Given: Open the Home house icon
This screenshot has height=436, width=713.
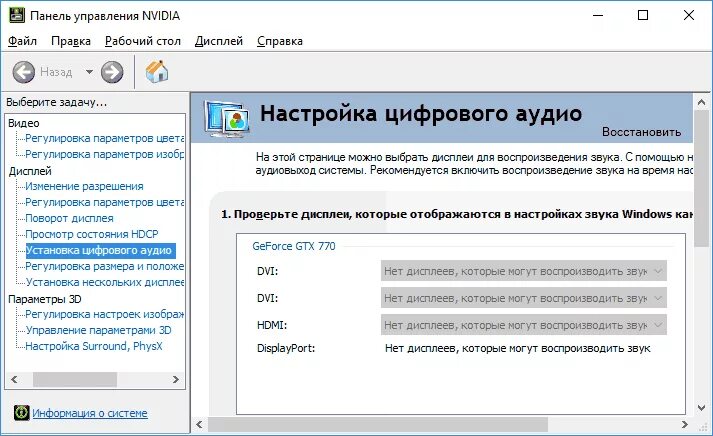Looking at the screenshot, I should [157, 71].
